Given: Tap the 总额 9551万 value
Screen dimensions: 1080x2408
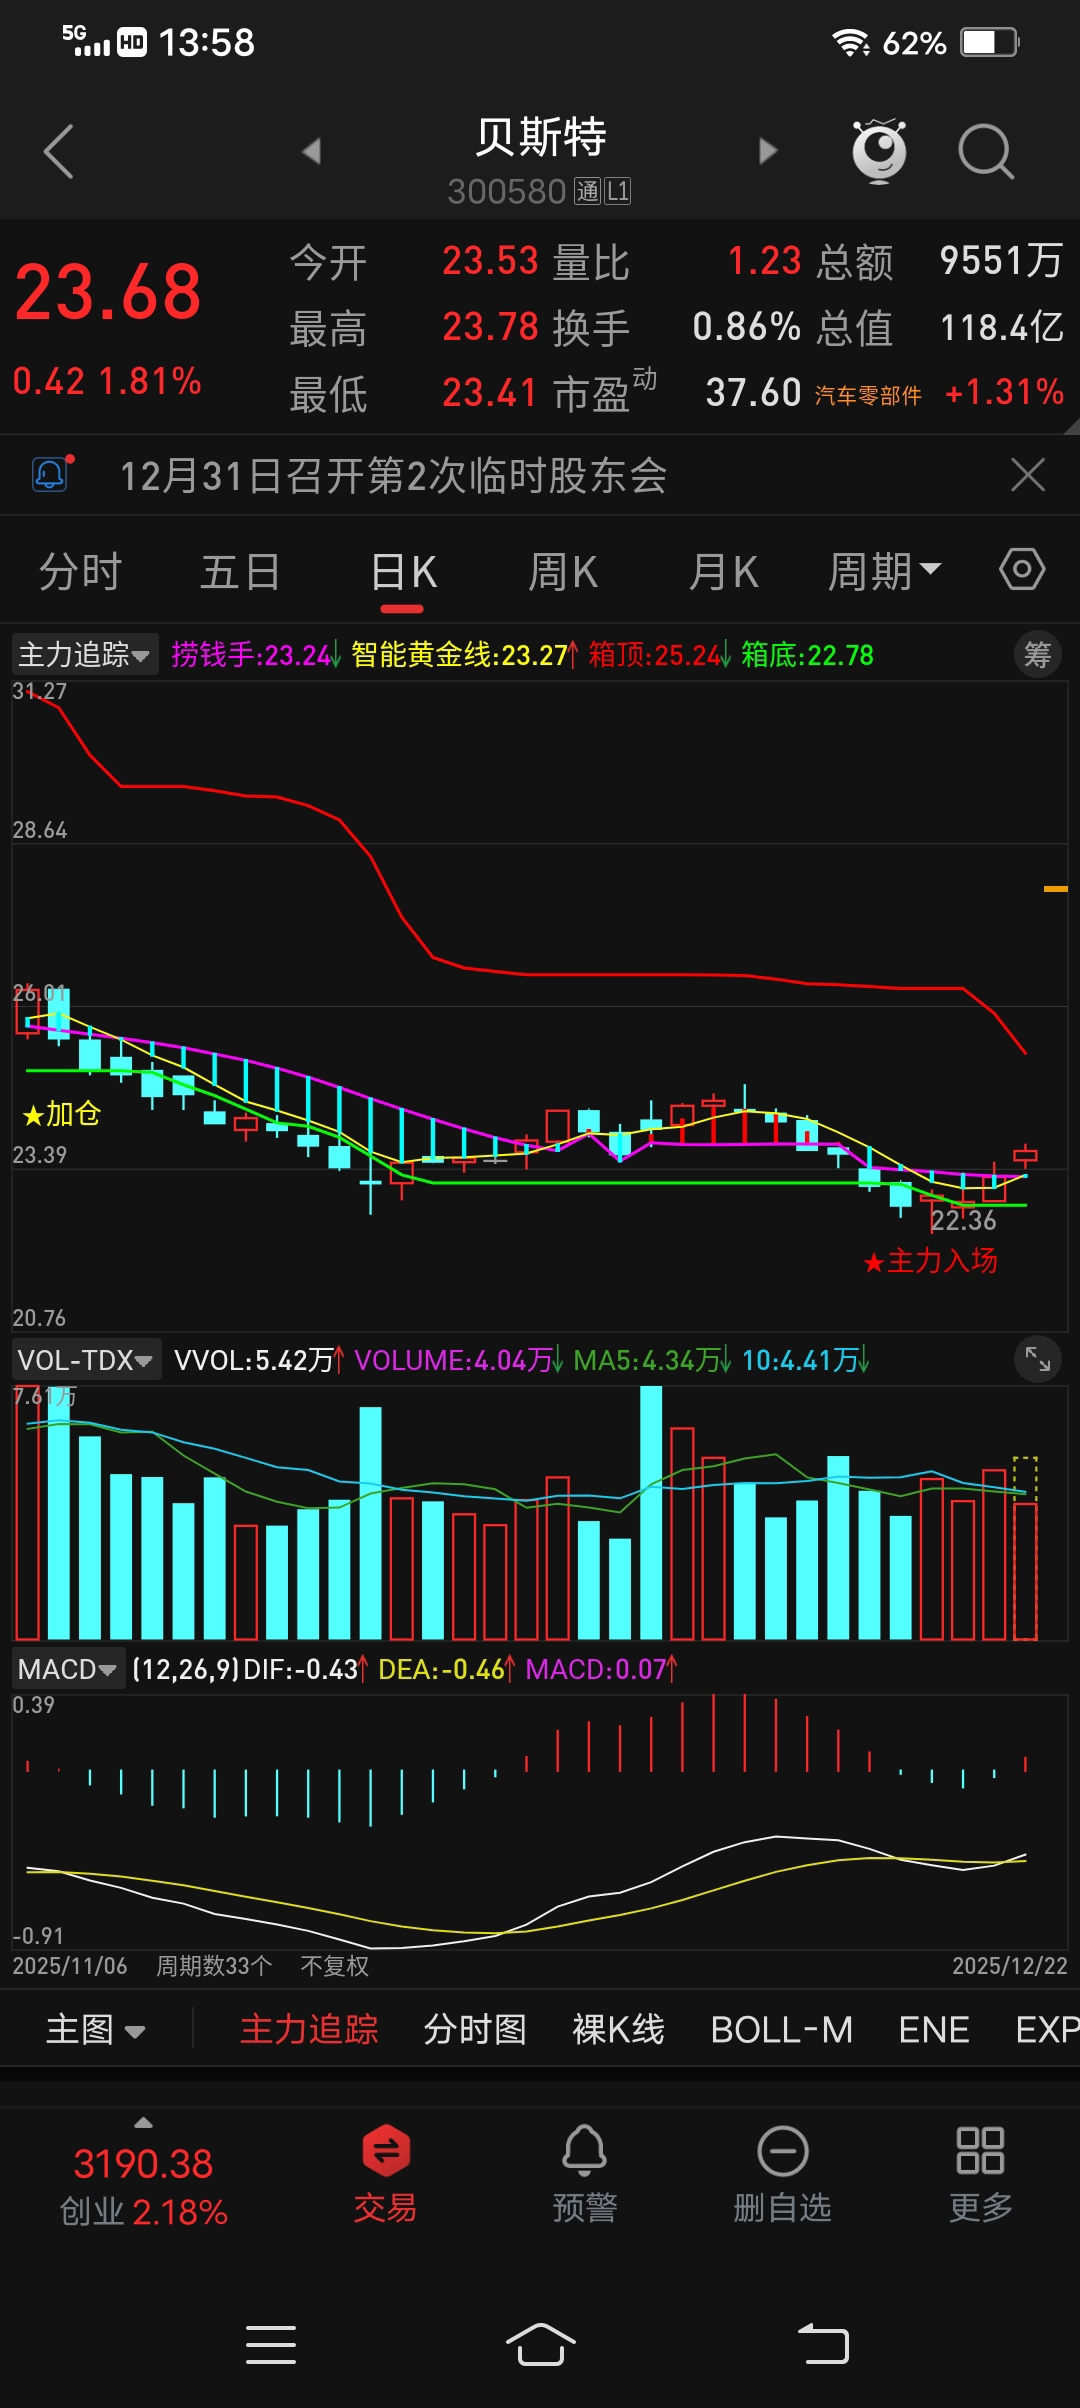Looking at the screenshot, I should pos(940,261).
